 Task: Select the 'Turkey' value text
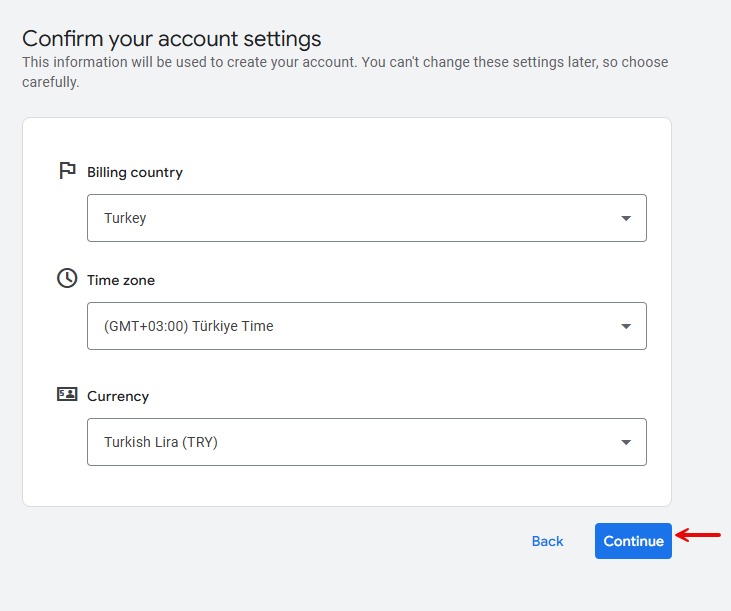(125, 218)
